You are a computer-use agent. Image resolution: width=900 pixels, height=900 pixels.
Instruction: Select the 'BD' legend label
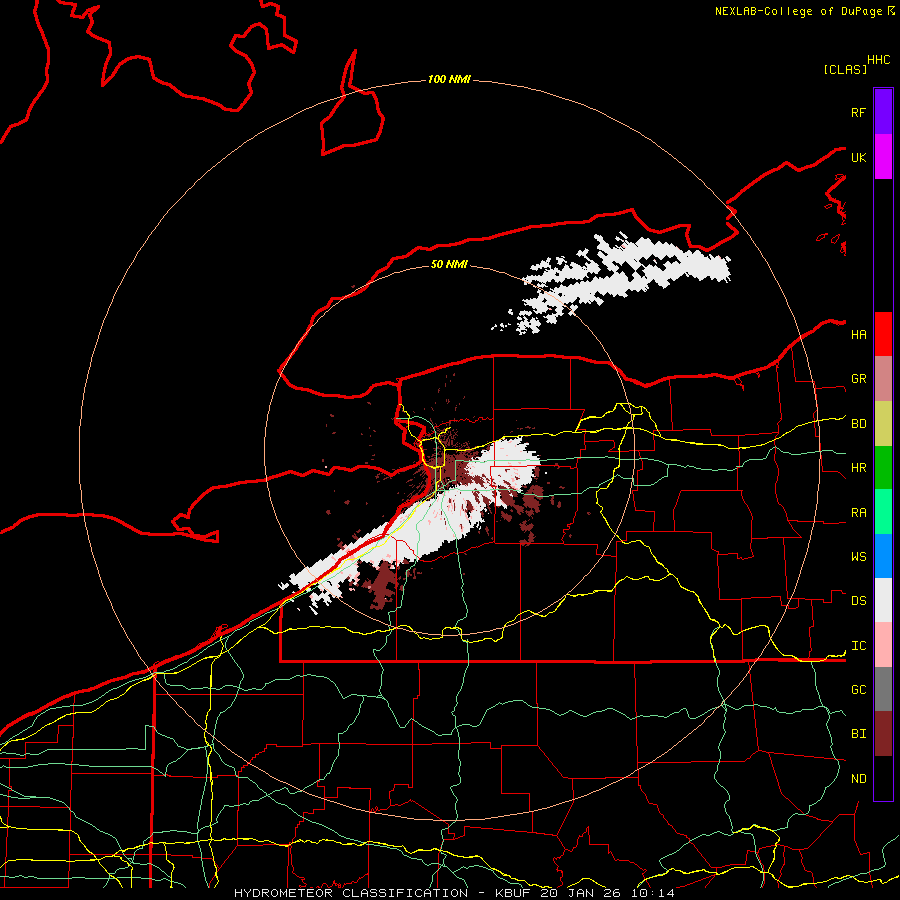858,424
